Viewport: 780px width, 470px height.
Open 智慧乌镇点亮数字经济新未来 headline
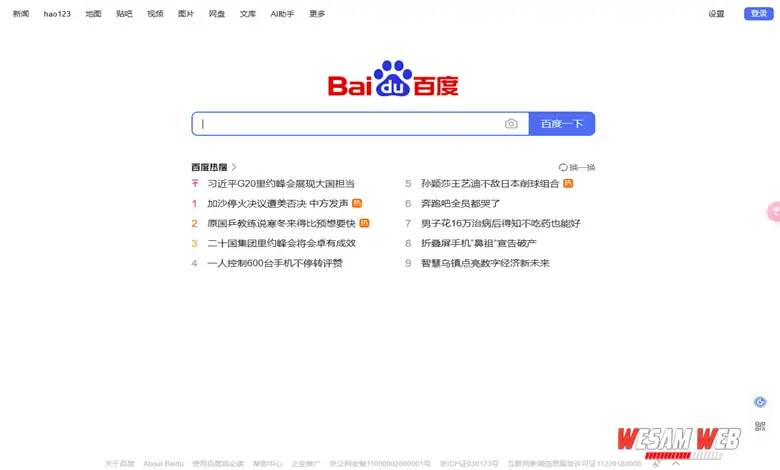pyautogui.click(x=486, y=263)
